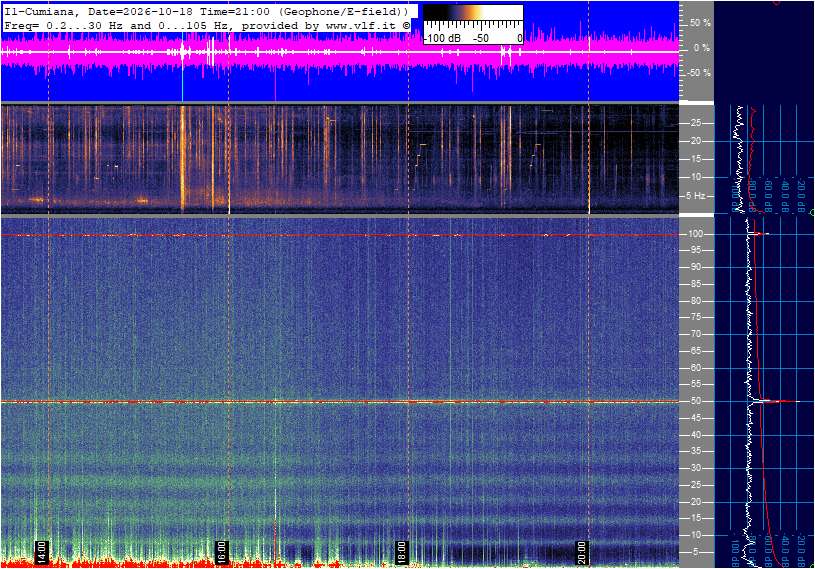
Task: Click the 18:00 time marker
Action: [x=401, y=552]
